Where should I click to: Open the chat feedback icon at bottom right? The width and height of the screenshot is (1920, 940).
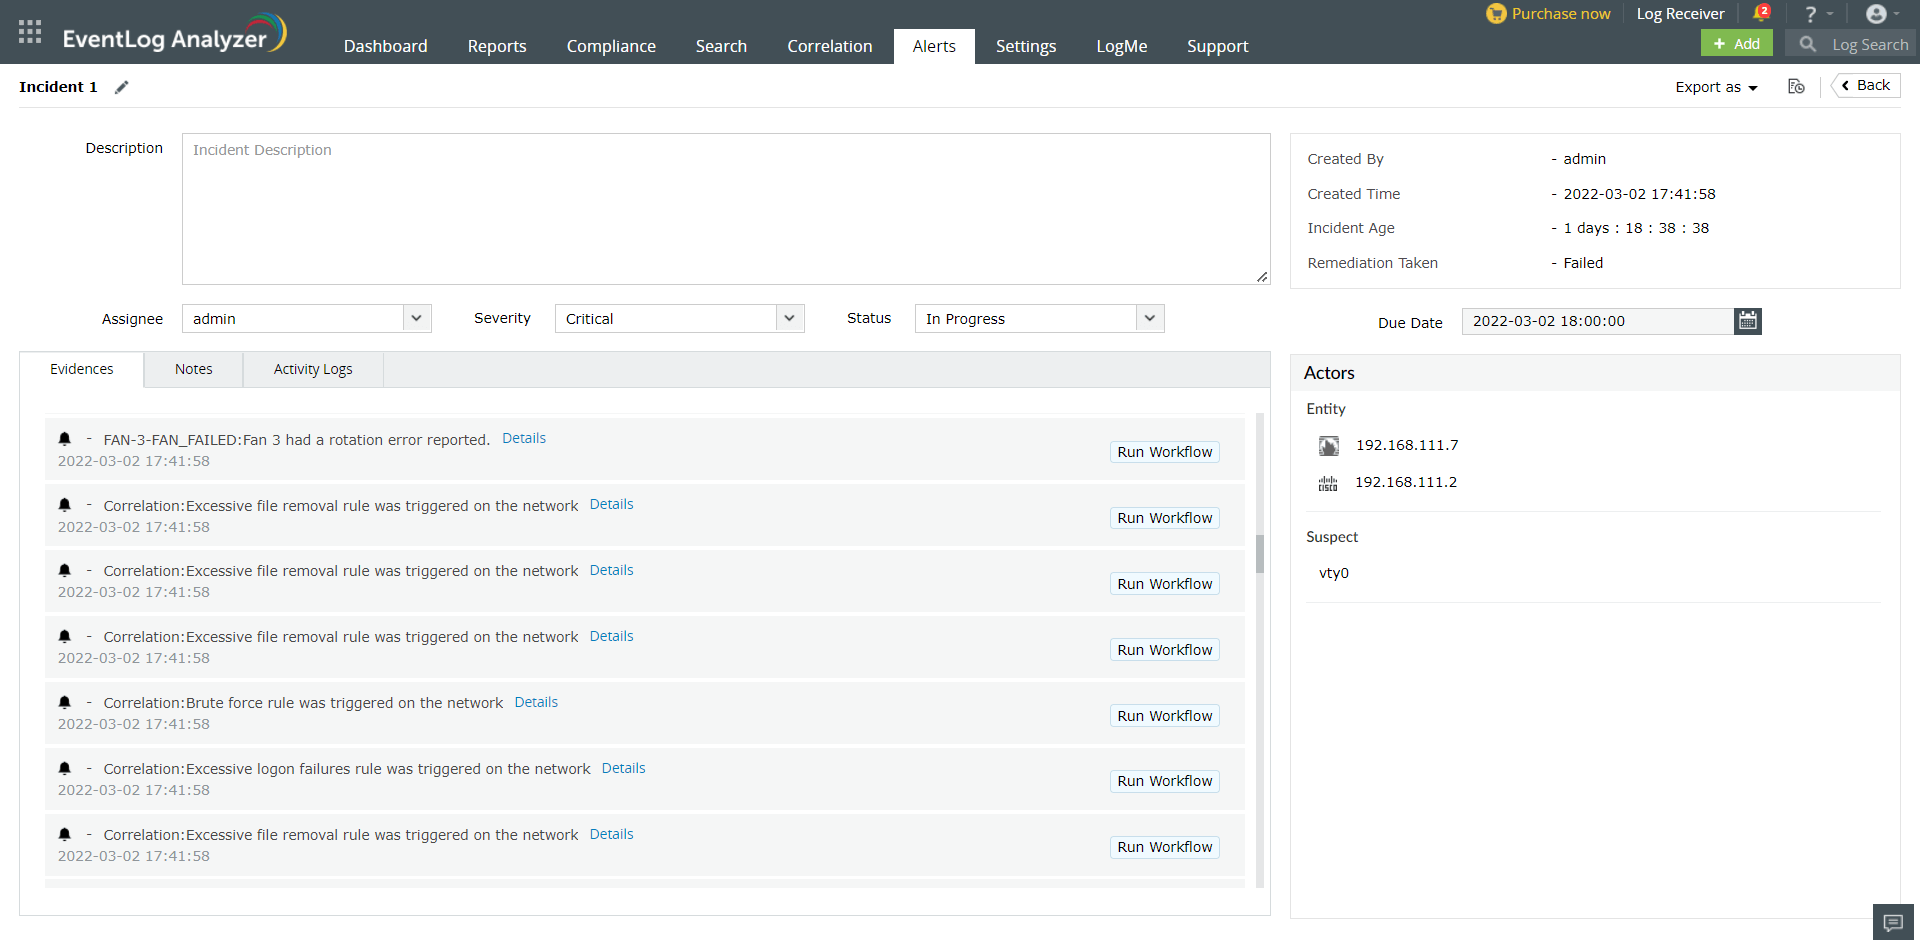[1892, 921]
